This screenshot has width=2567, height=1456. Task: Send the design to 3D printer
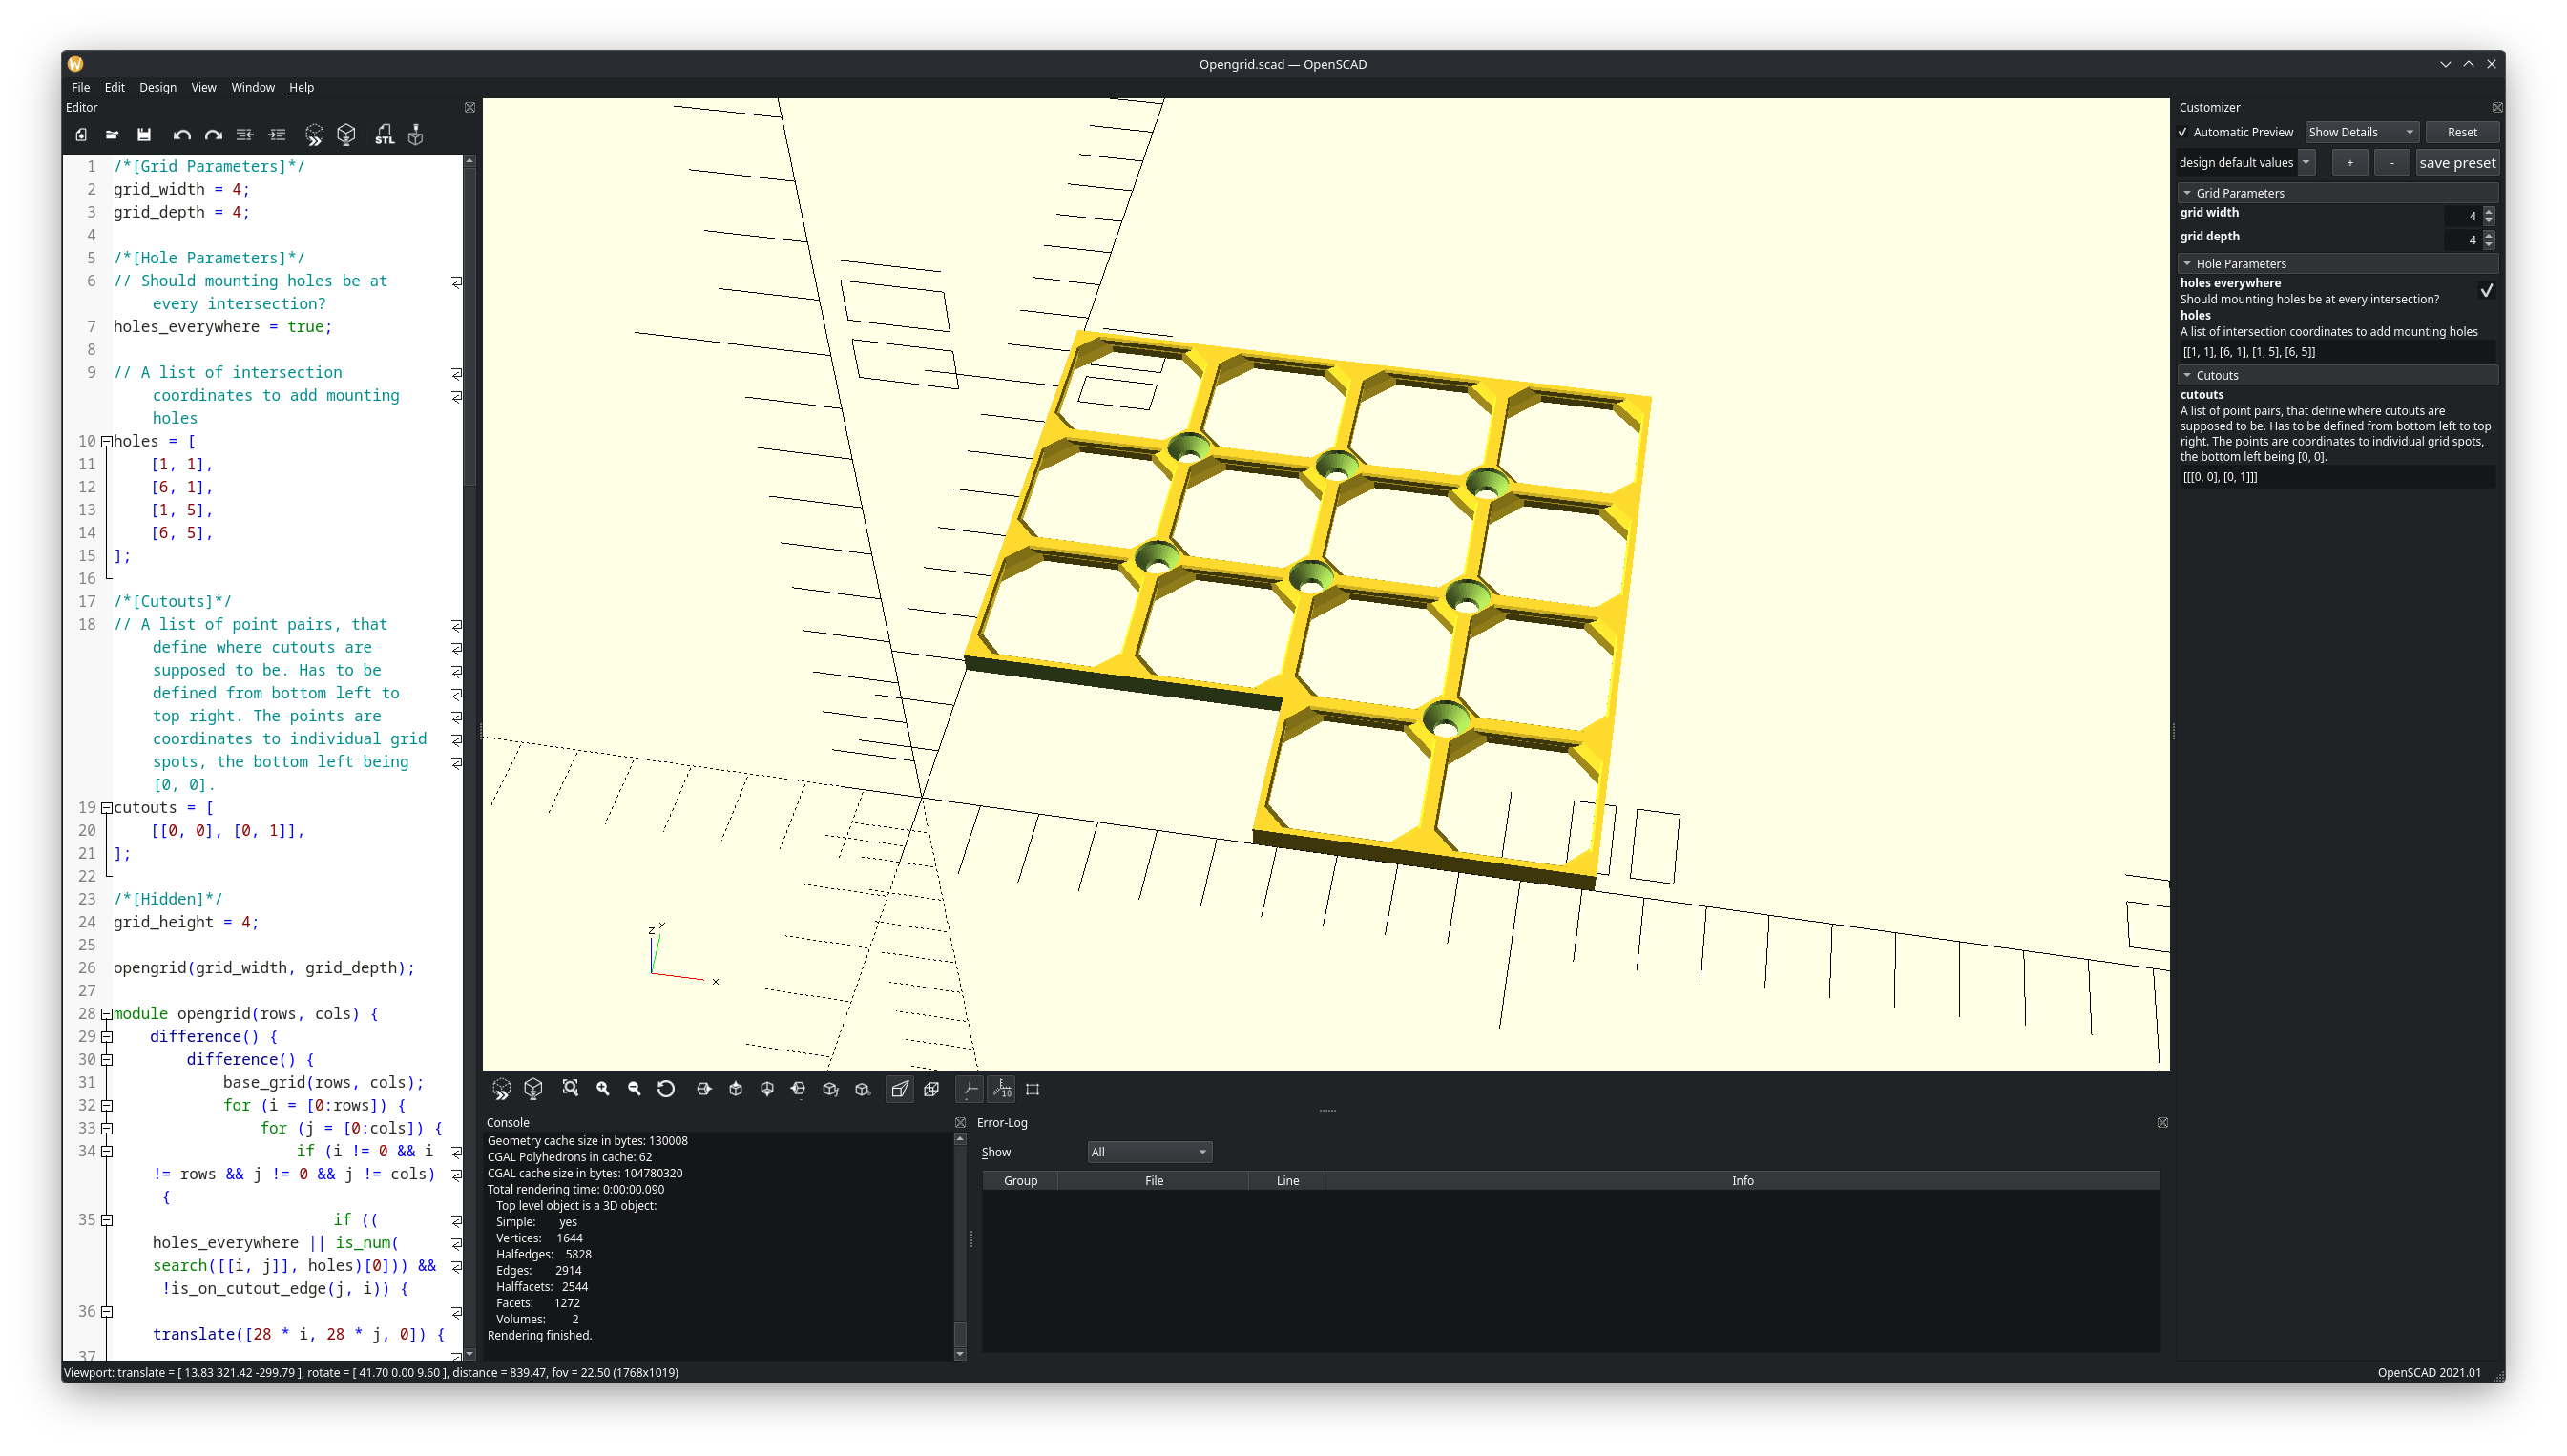[416, 135]
